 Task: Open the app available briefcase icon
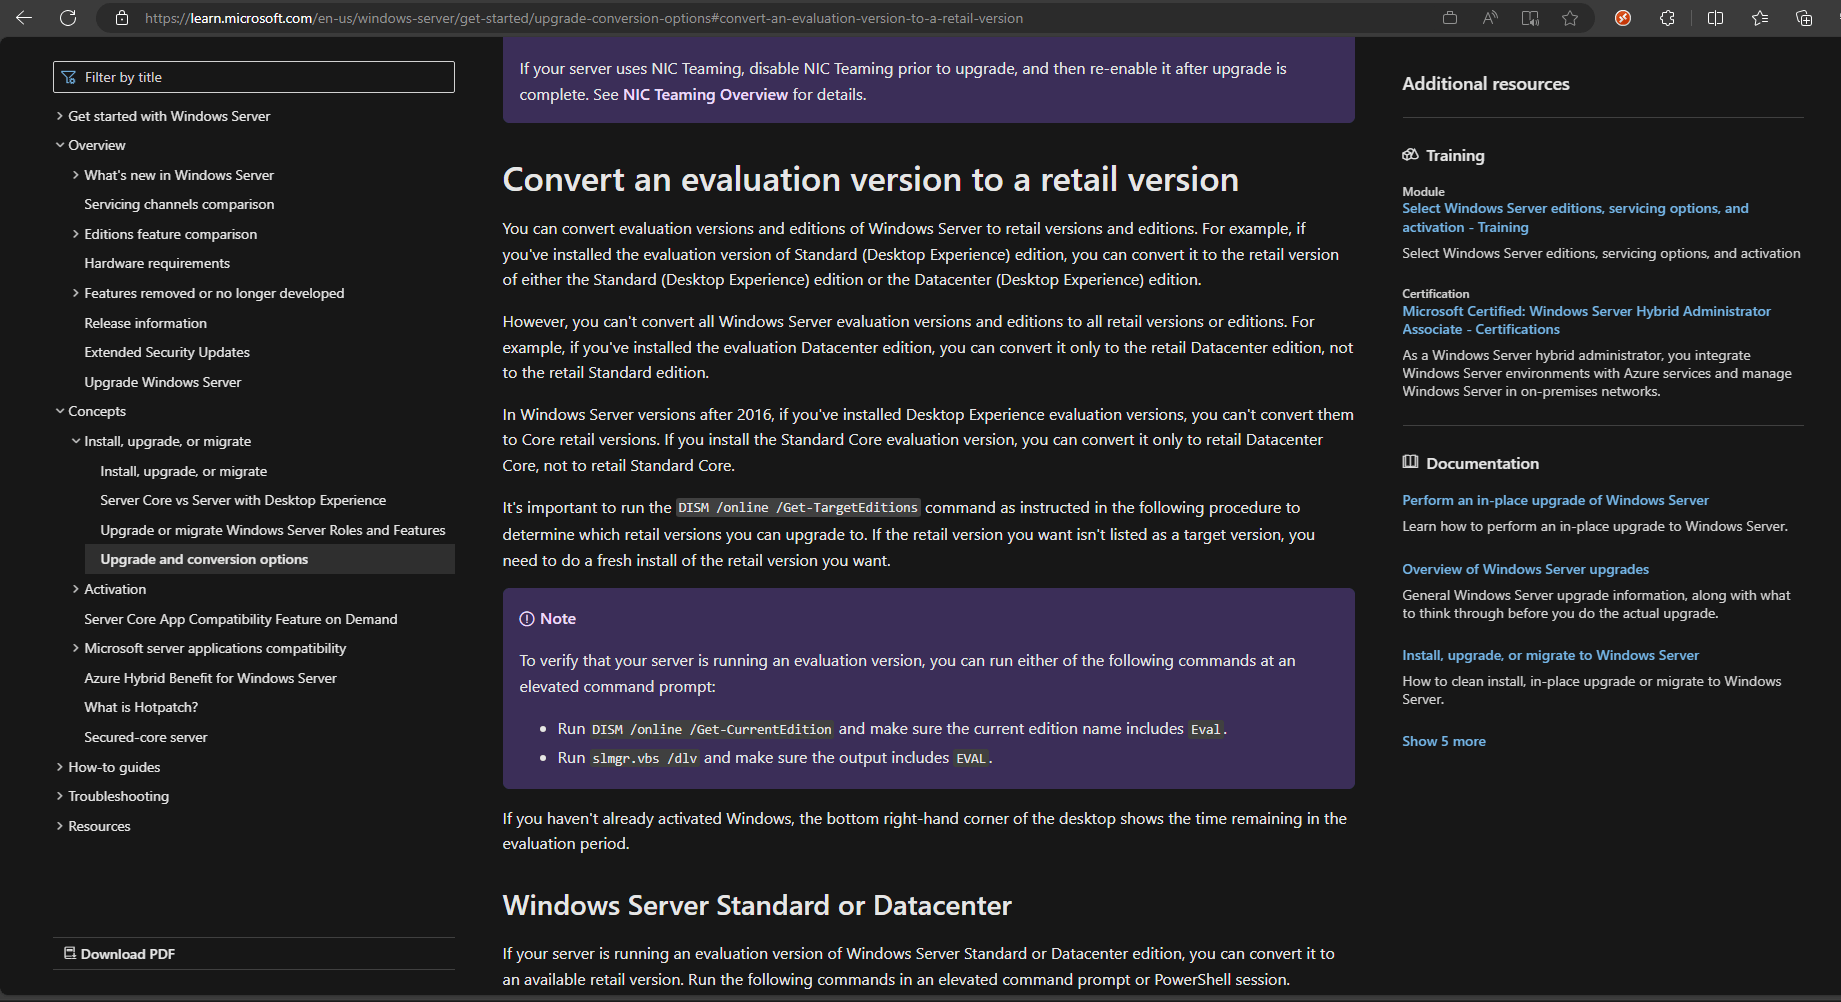(x=1450, y=18)
